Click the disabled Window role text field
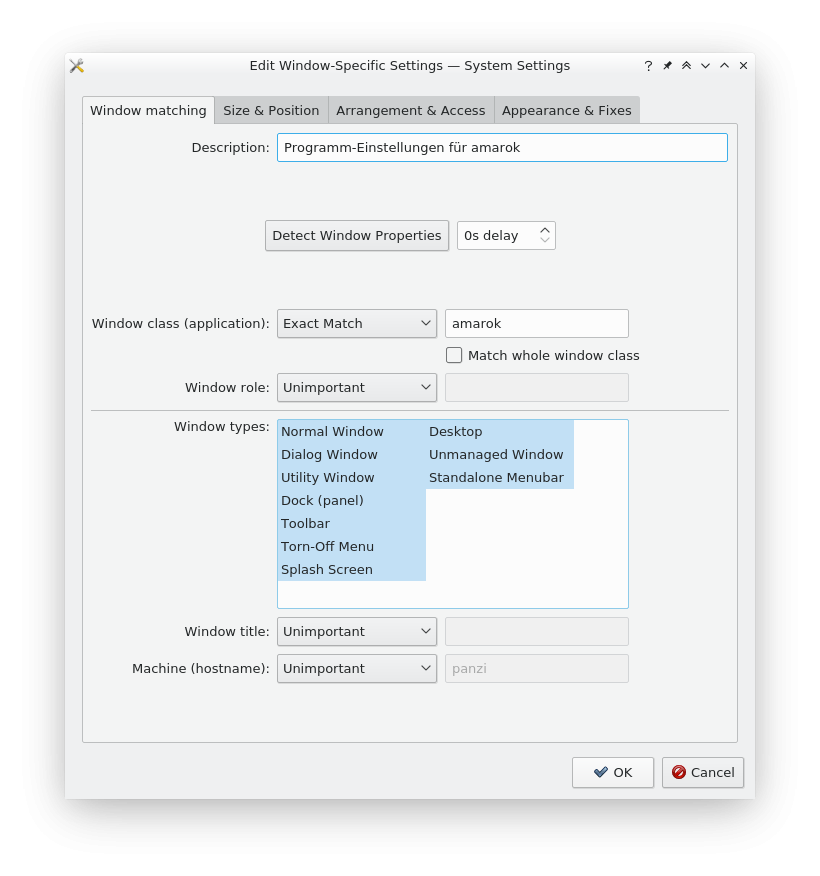The height and width of the screenshot is (876, 820). click(537, 387)
